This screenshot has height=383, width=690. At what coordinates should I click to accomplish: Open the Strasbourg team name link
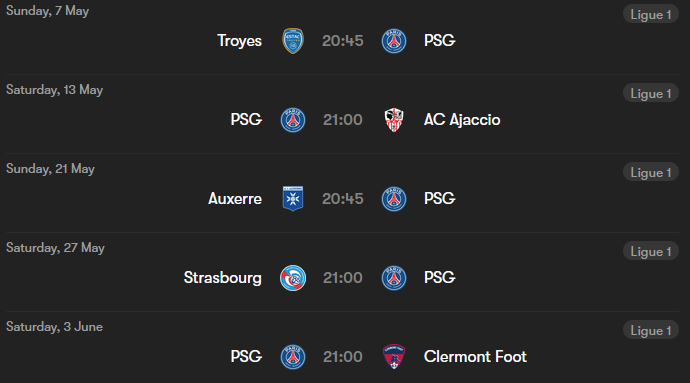coord(223,278)
